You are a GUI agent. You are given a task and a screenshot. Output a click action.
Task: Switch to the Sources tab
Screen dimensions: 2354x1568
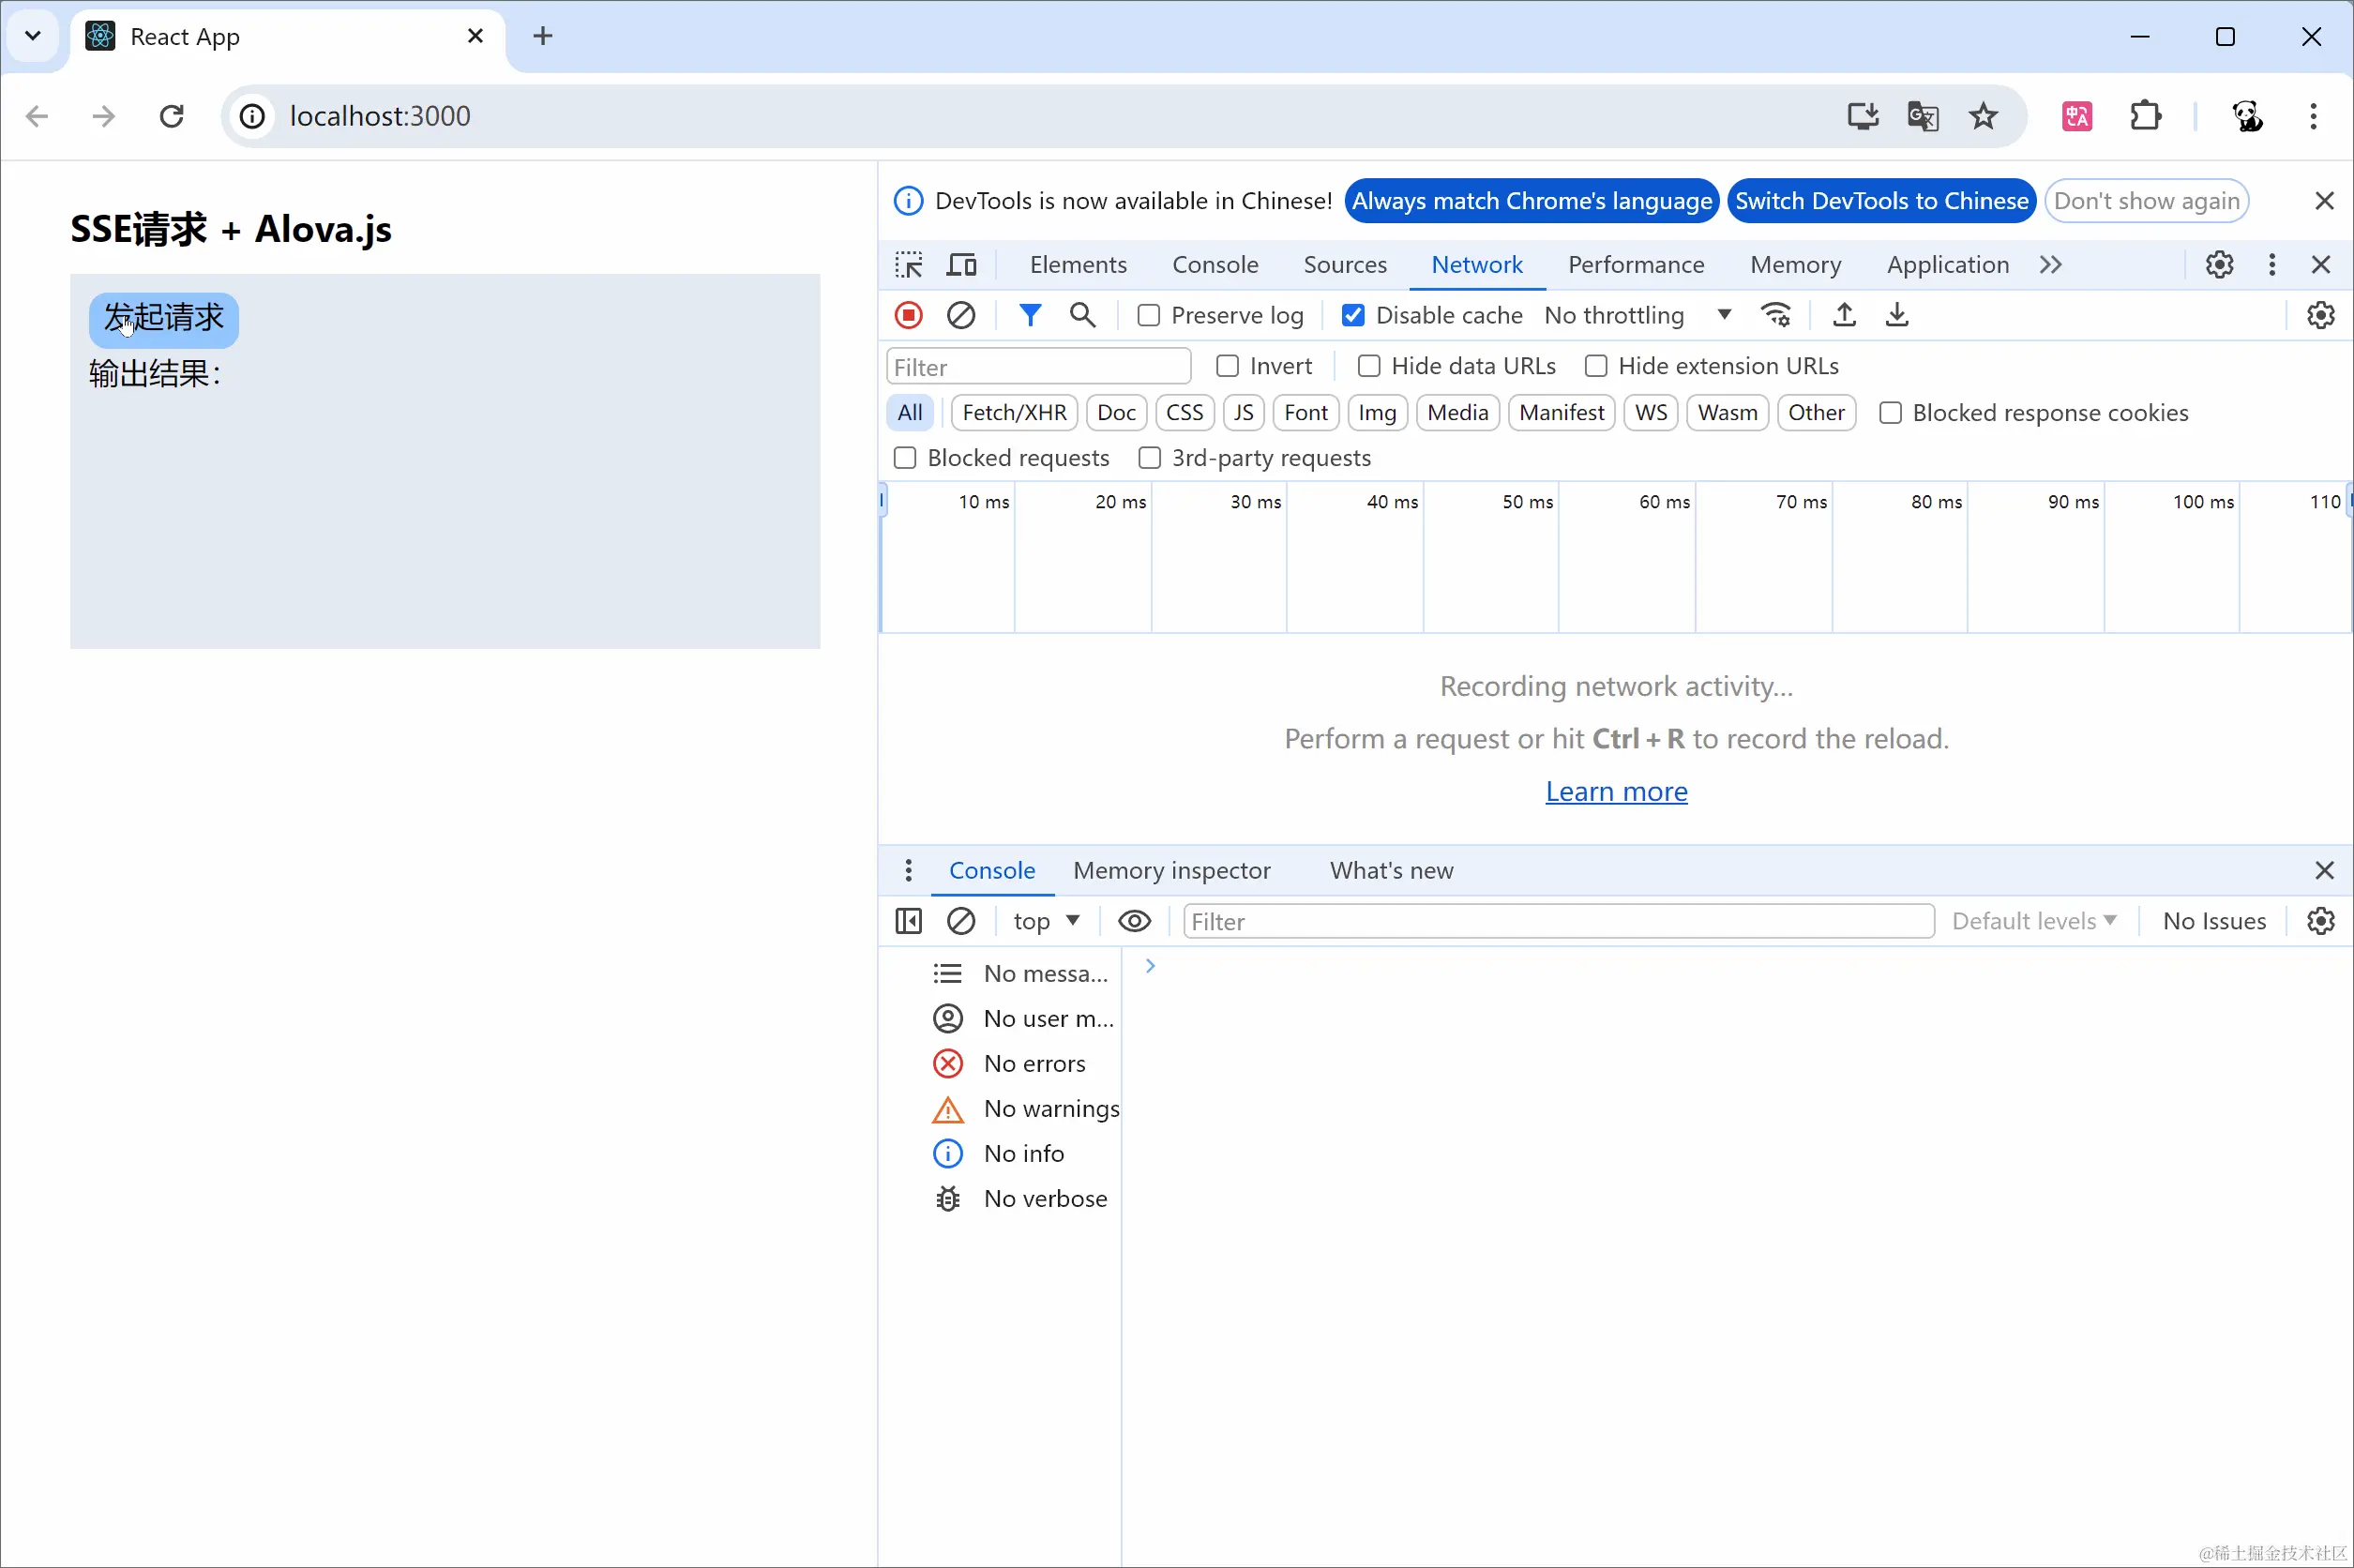click(1344, 265)
